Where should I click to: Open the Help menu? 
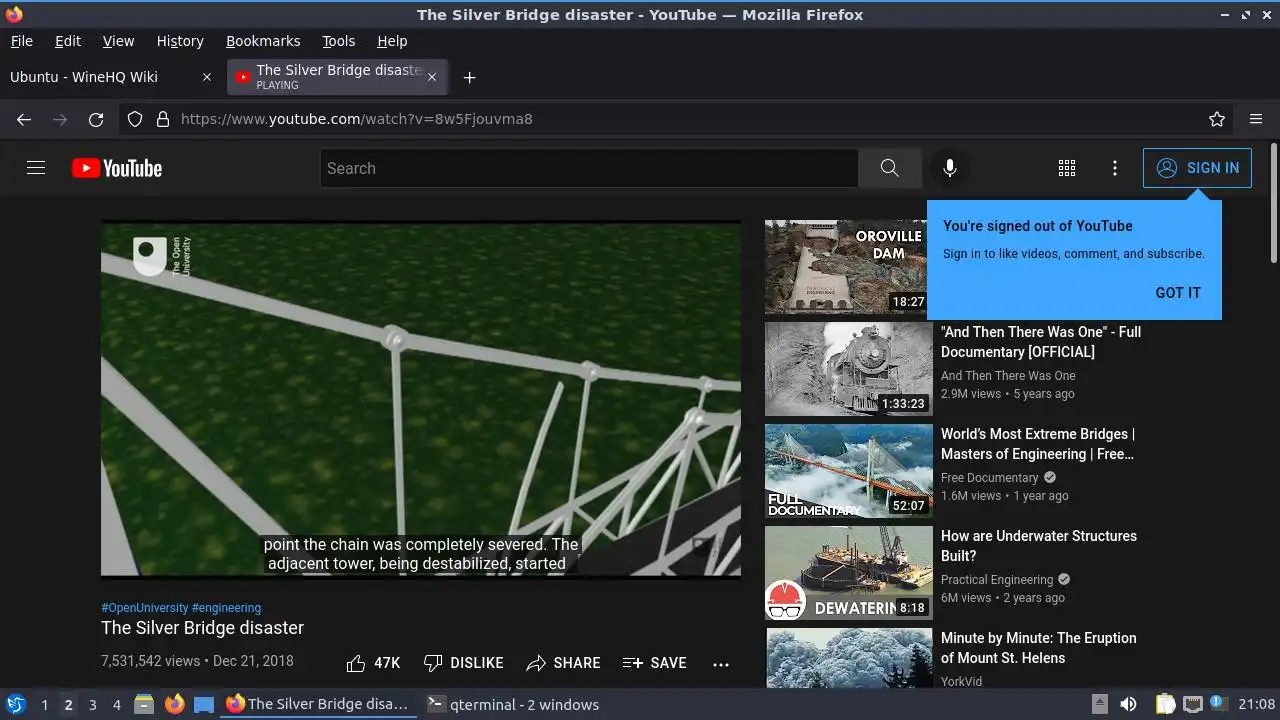click(392, 41)
